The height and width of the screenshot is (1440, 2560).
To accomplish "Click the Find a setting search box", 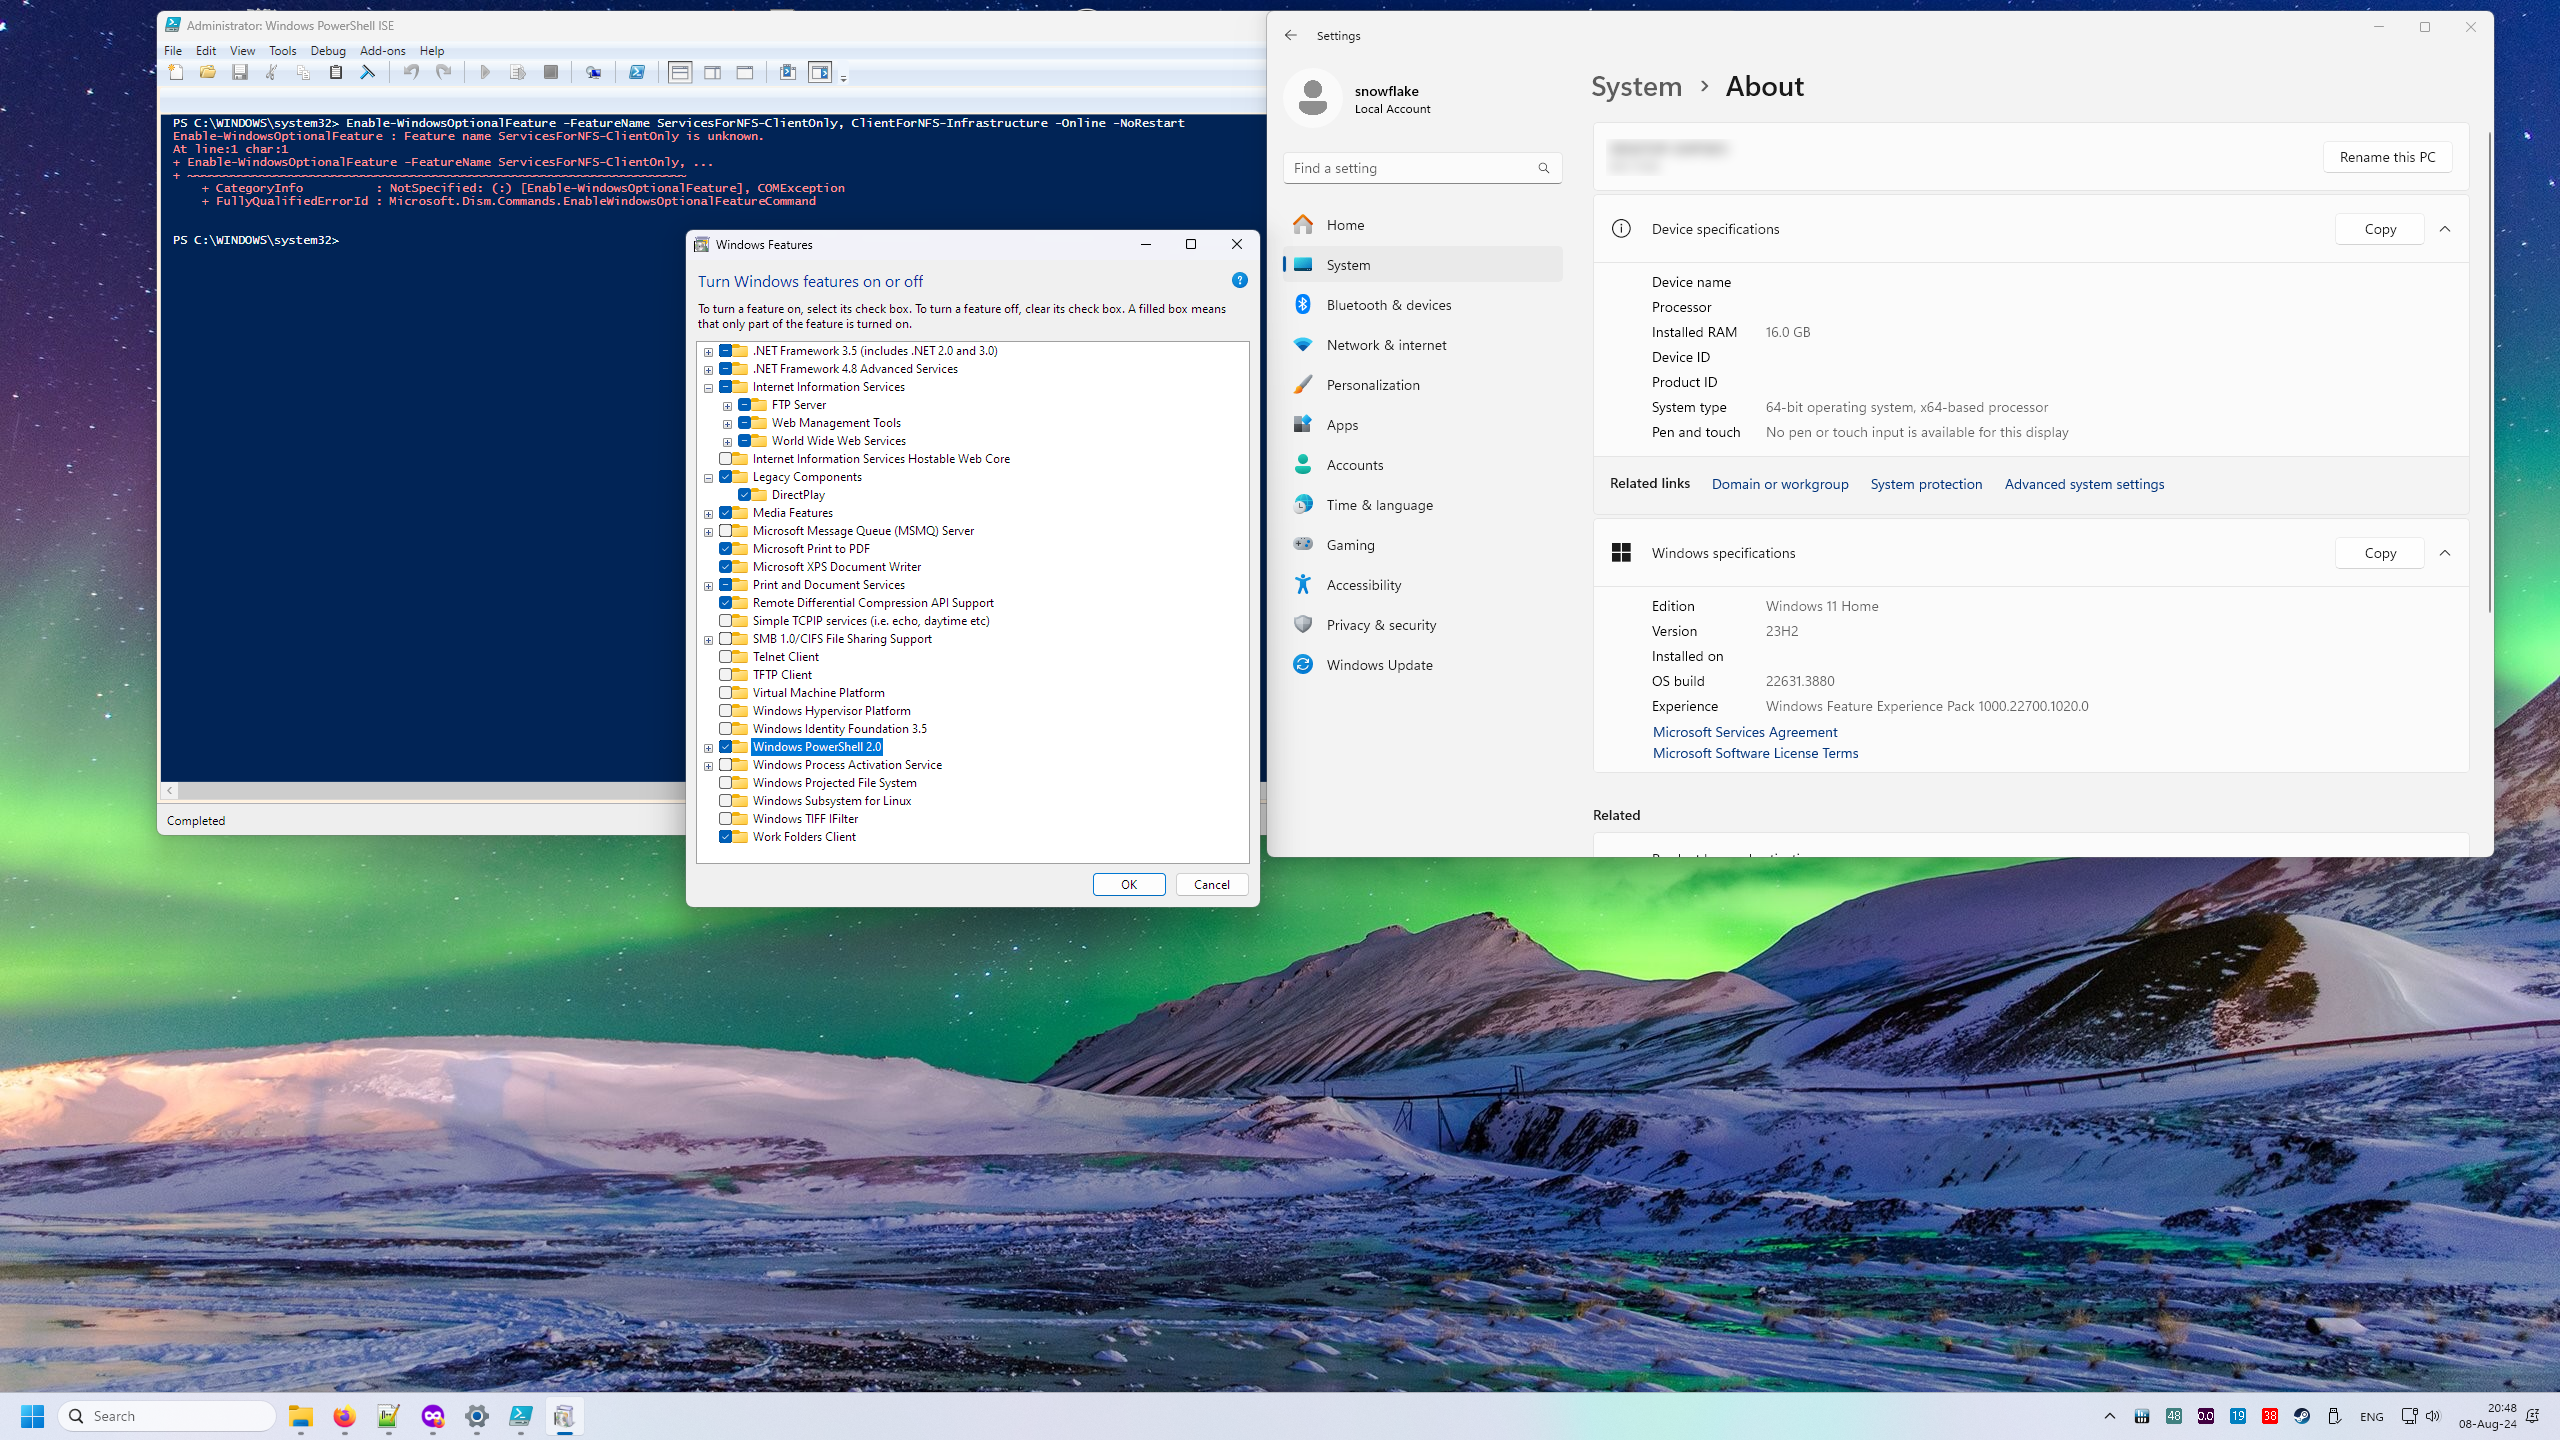I will tap(1422, 168).
